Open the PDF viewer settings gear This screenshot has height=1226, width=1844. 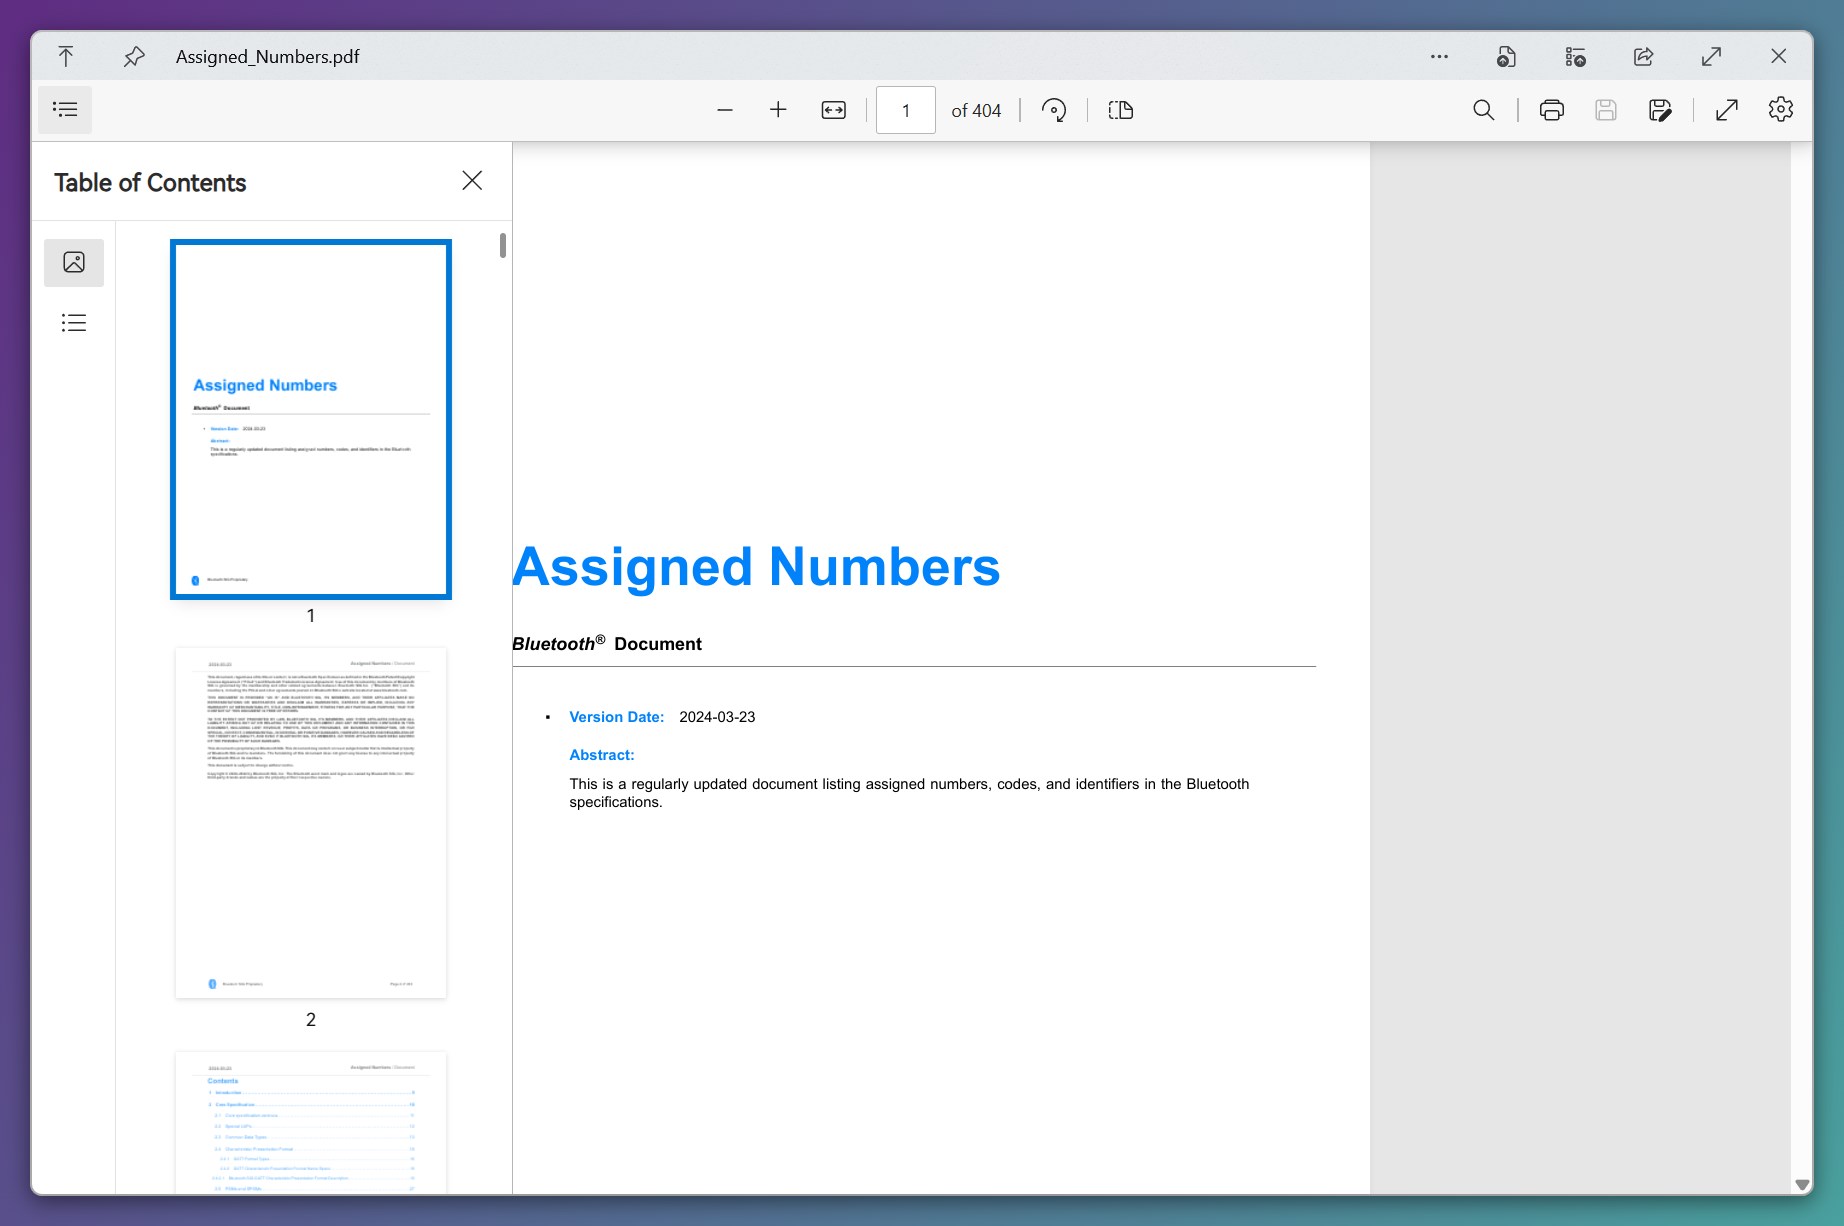click(x=1780, y=110)
